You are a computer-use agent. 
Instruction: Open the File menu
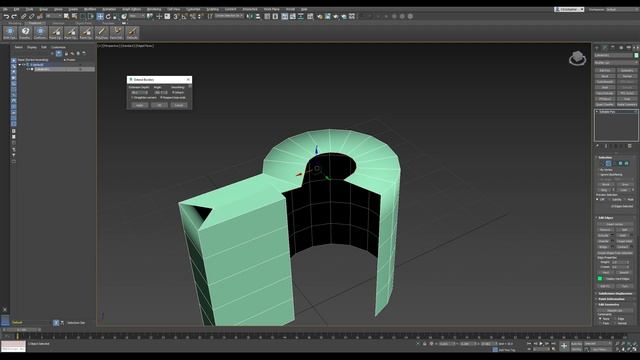coord(5,9)
